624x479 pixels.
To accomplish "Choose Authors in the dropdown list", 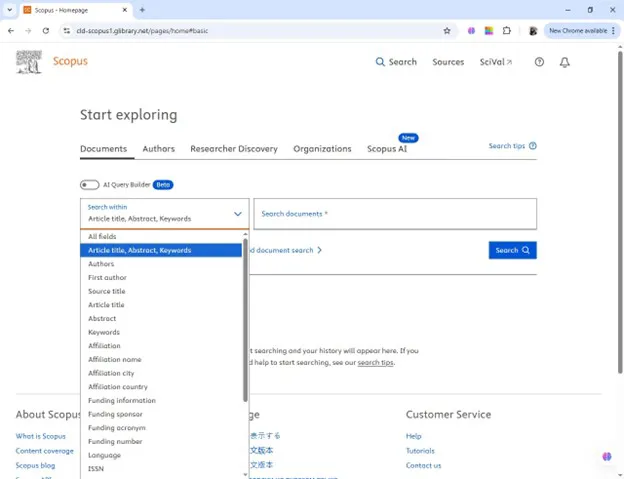I will point(161,264).
